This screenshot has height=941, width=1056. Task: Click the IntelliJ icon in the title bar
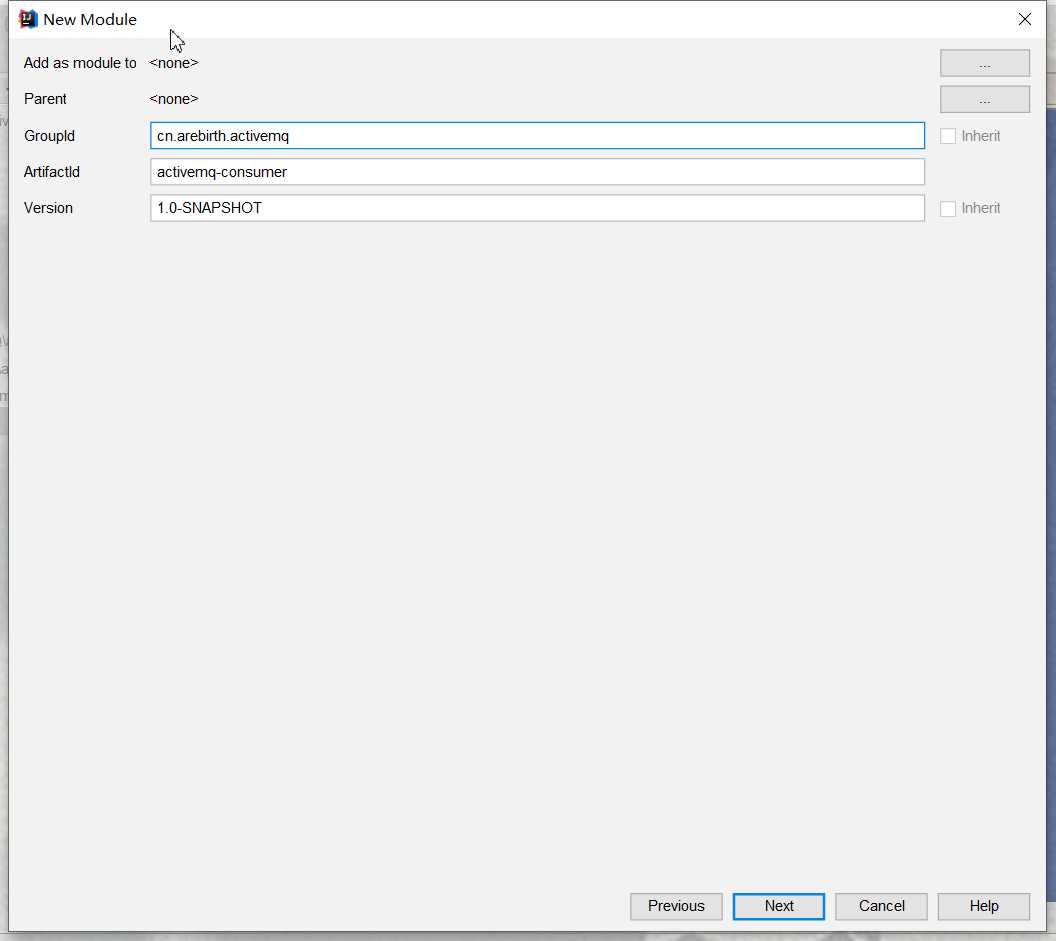pos(28,20)
